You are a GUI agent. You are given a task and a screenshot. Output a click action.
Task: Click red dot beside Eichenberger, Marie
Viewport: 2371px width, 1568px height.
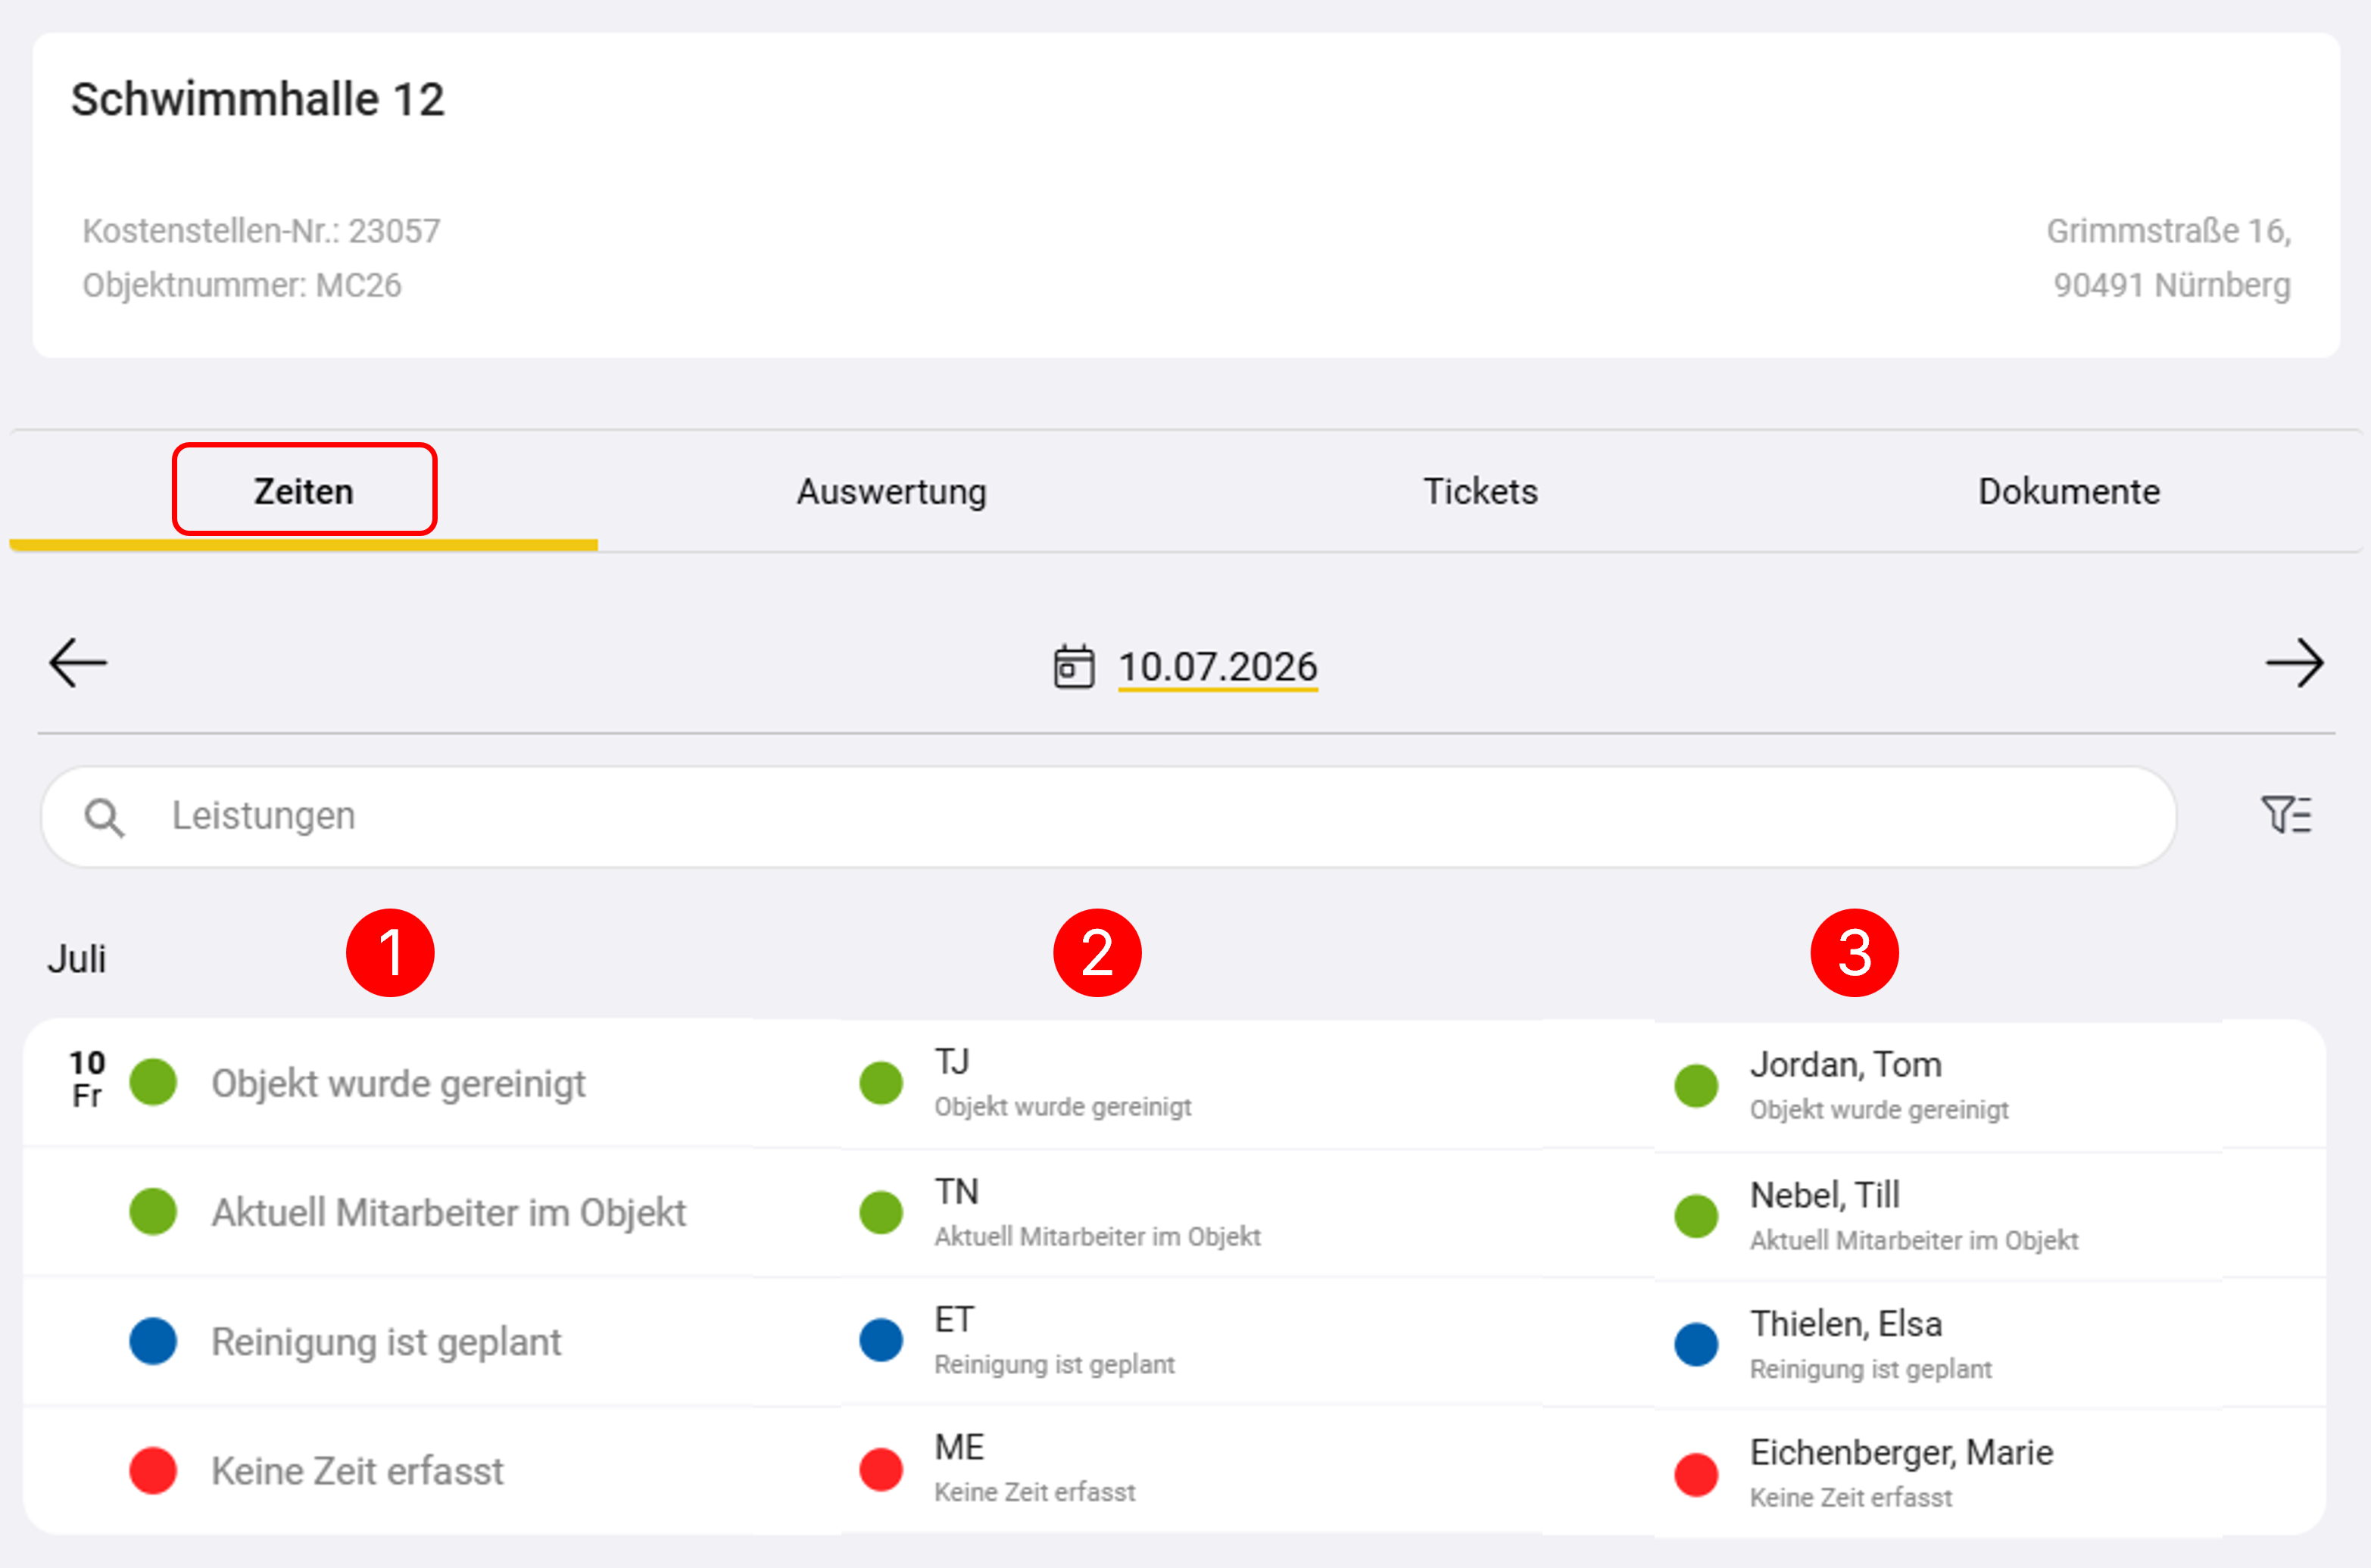[1697, 1474]
